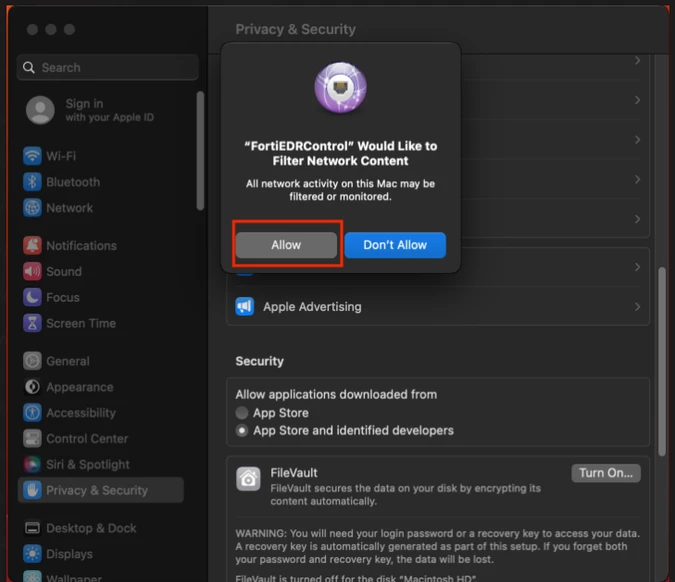
Task: Click the search magnifier icon
Action: tap(29, 68)
